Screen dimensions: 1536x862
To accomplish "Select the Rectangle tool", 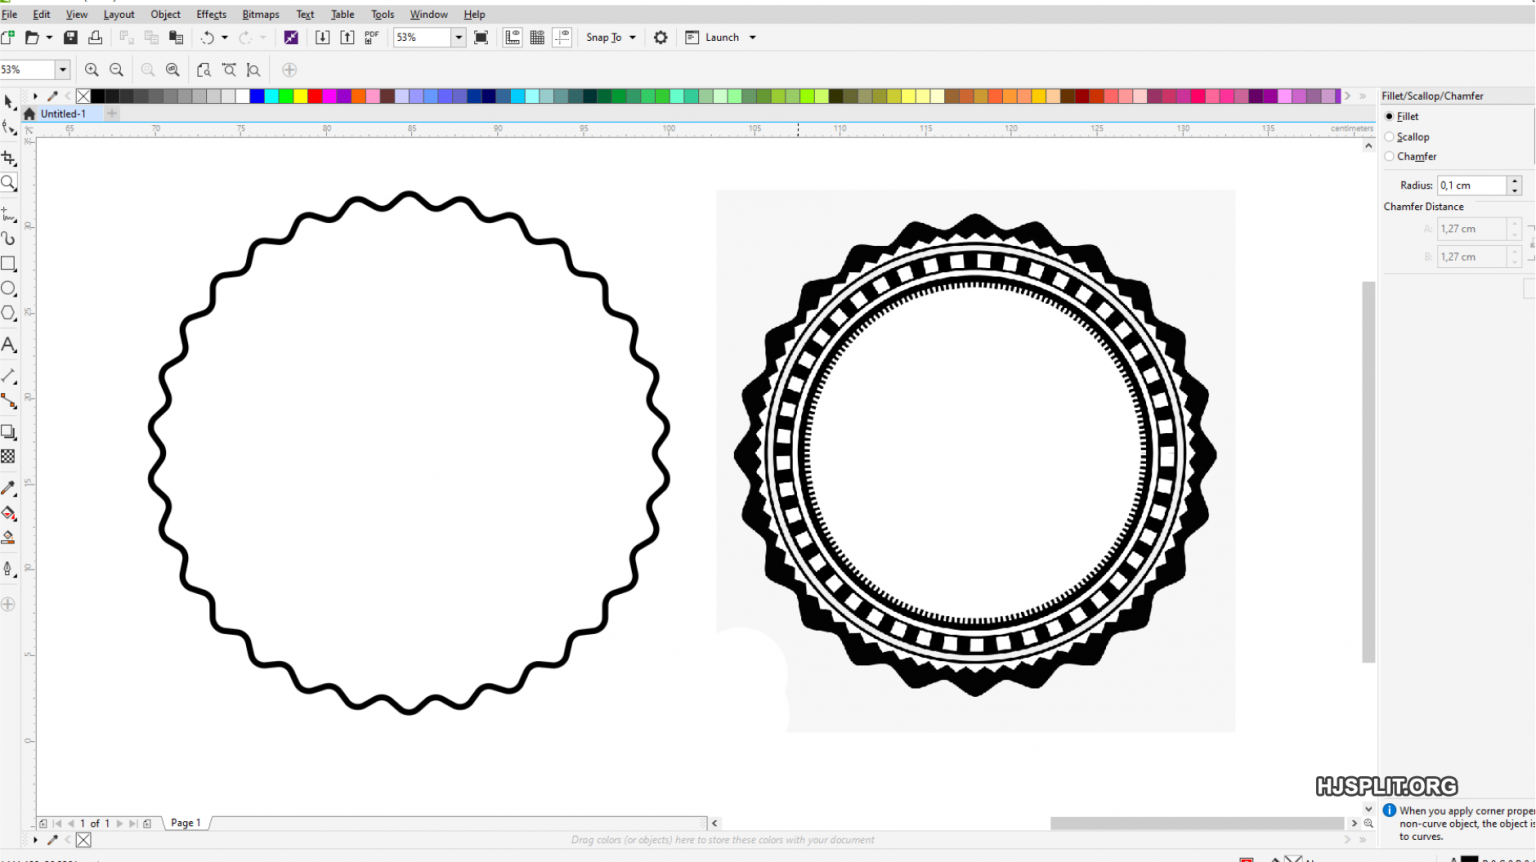I will click(x=9, y=264).
